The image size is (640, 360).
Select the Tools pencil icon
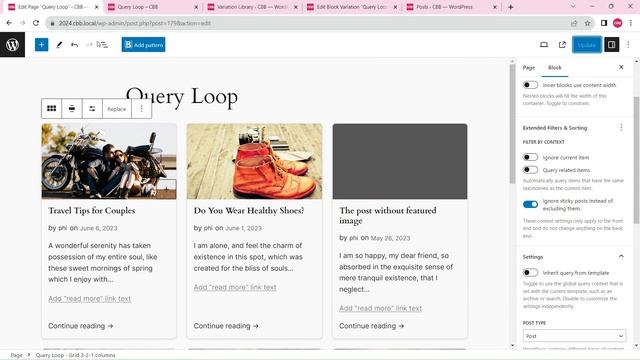(x=59, y=45)
